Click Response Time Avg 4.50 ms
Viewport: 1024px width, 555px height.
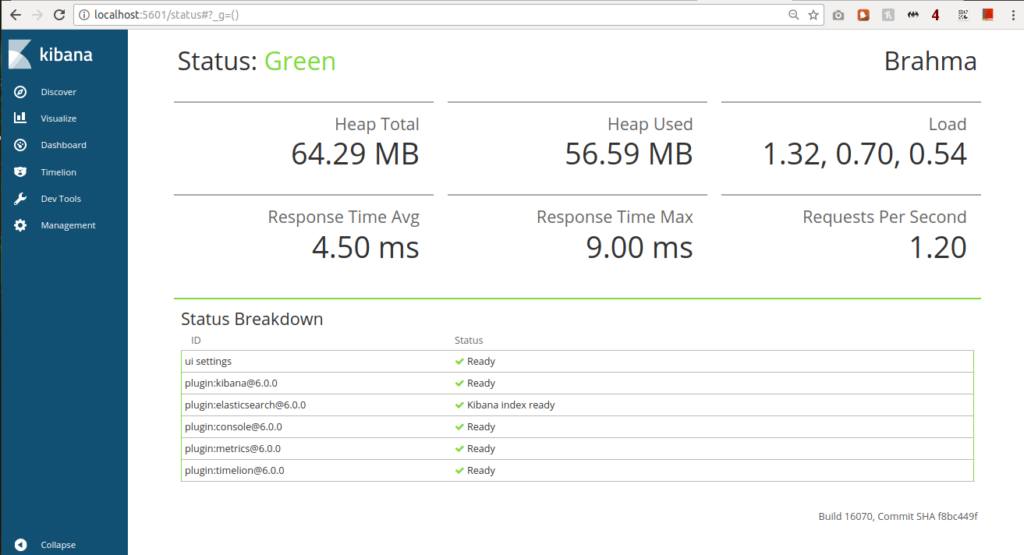[365, 247]
